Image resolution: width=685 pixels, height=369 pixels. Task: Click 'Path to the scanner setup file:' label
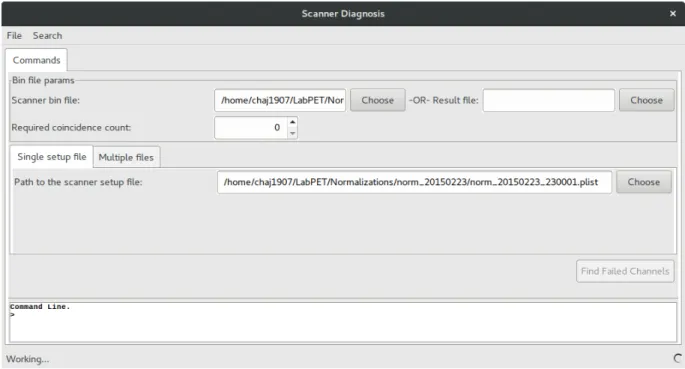click(78, 182)
